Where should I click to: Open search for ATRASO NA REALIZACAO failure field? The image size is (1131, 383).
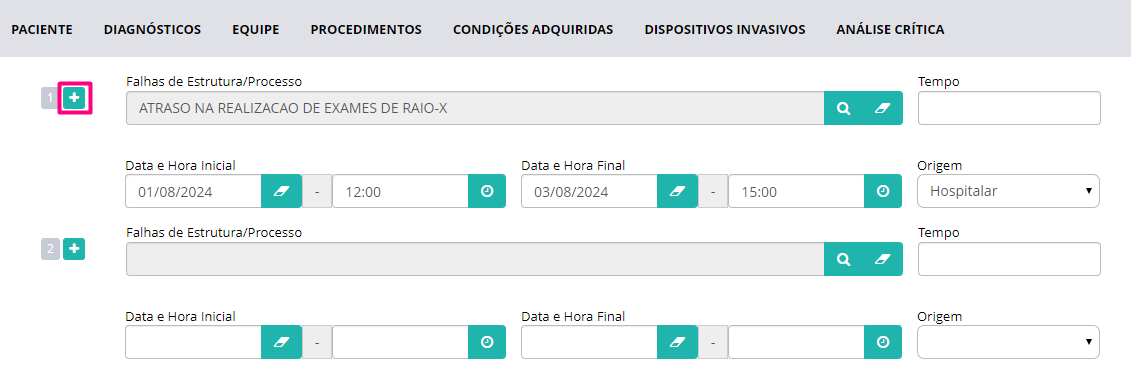(x=843, y=108)
